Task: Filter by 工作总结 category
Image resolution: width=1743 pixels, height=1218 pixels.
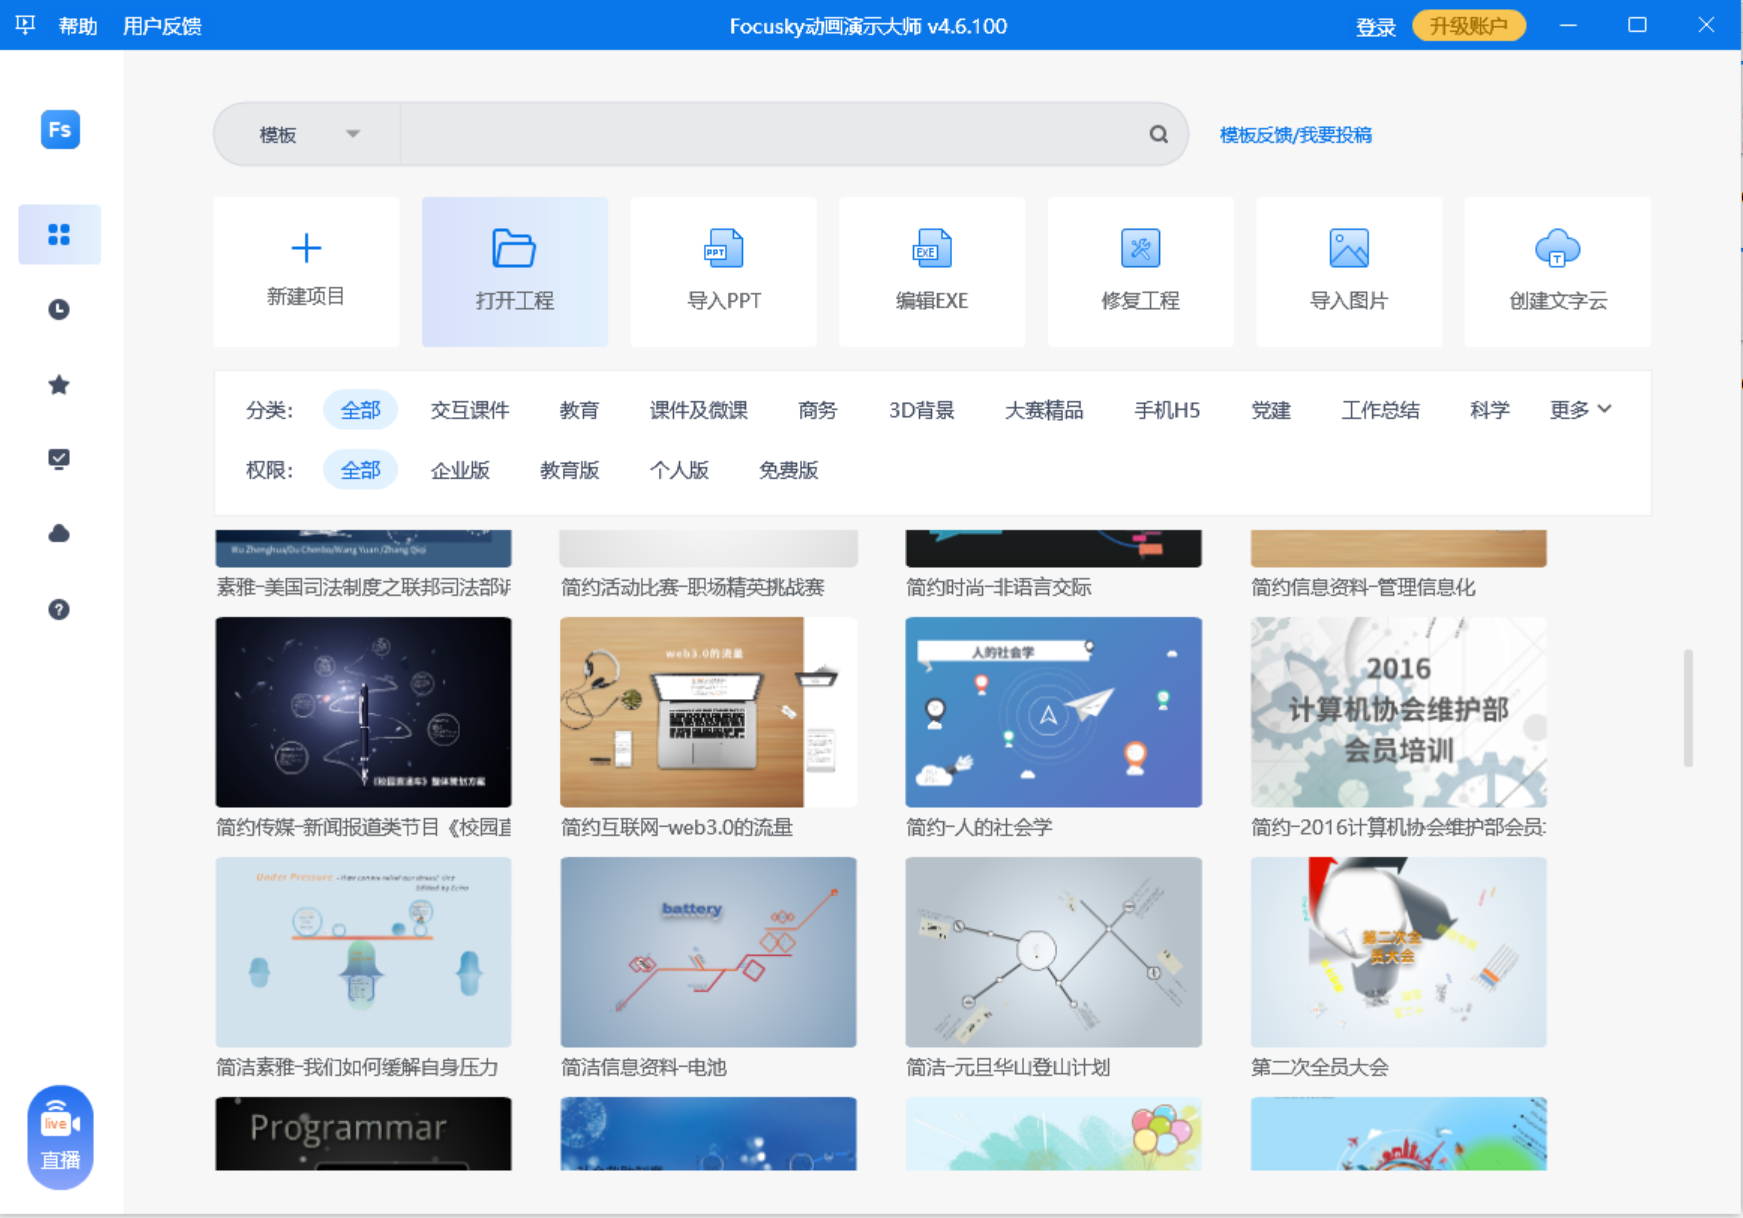Action: (x=1380, y=410)
